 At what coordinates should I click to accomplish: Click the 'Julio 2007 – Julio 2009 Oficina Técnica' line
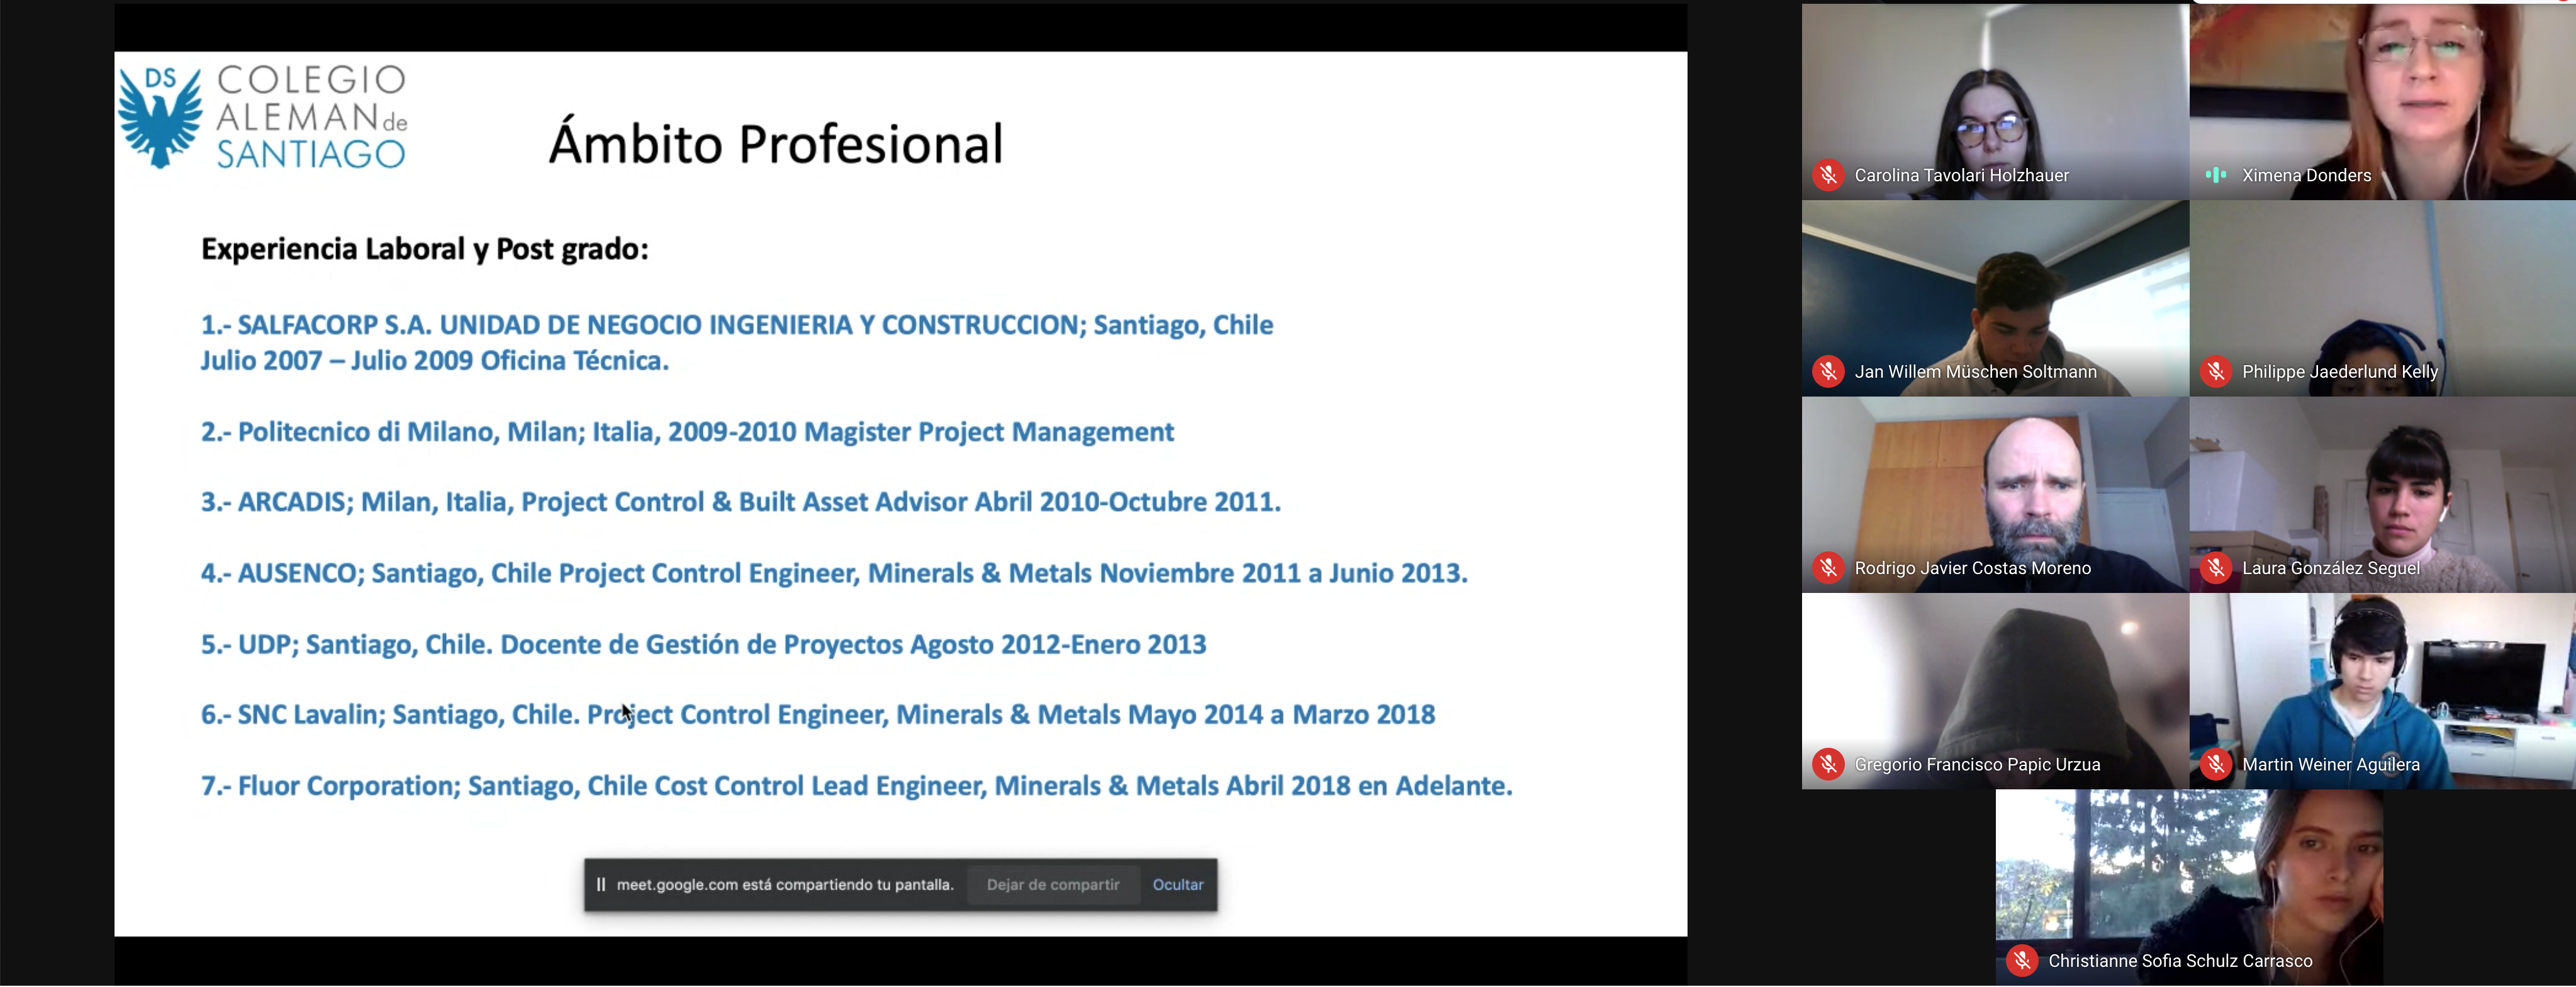point(435,361)
